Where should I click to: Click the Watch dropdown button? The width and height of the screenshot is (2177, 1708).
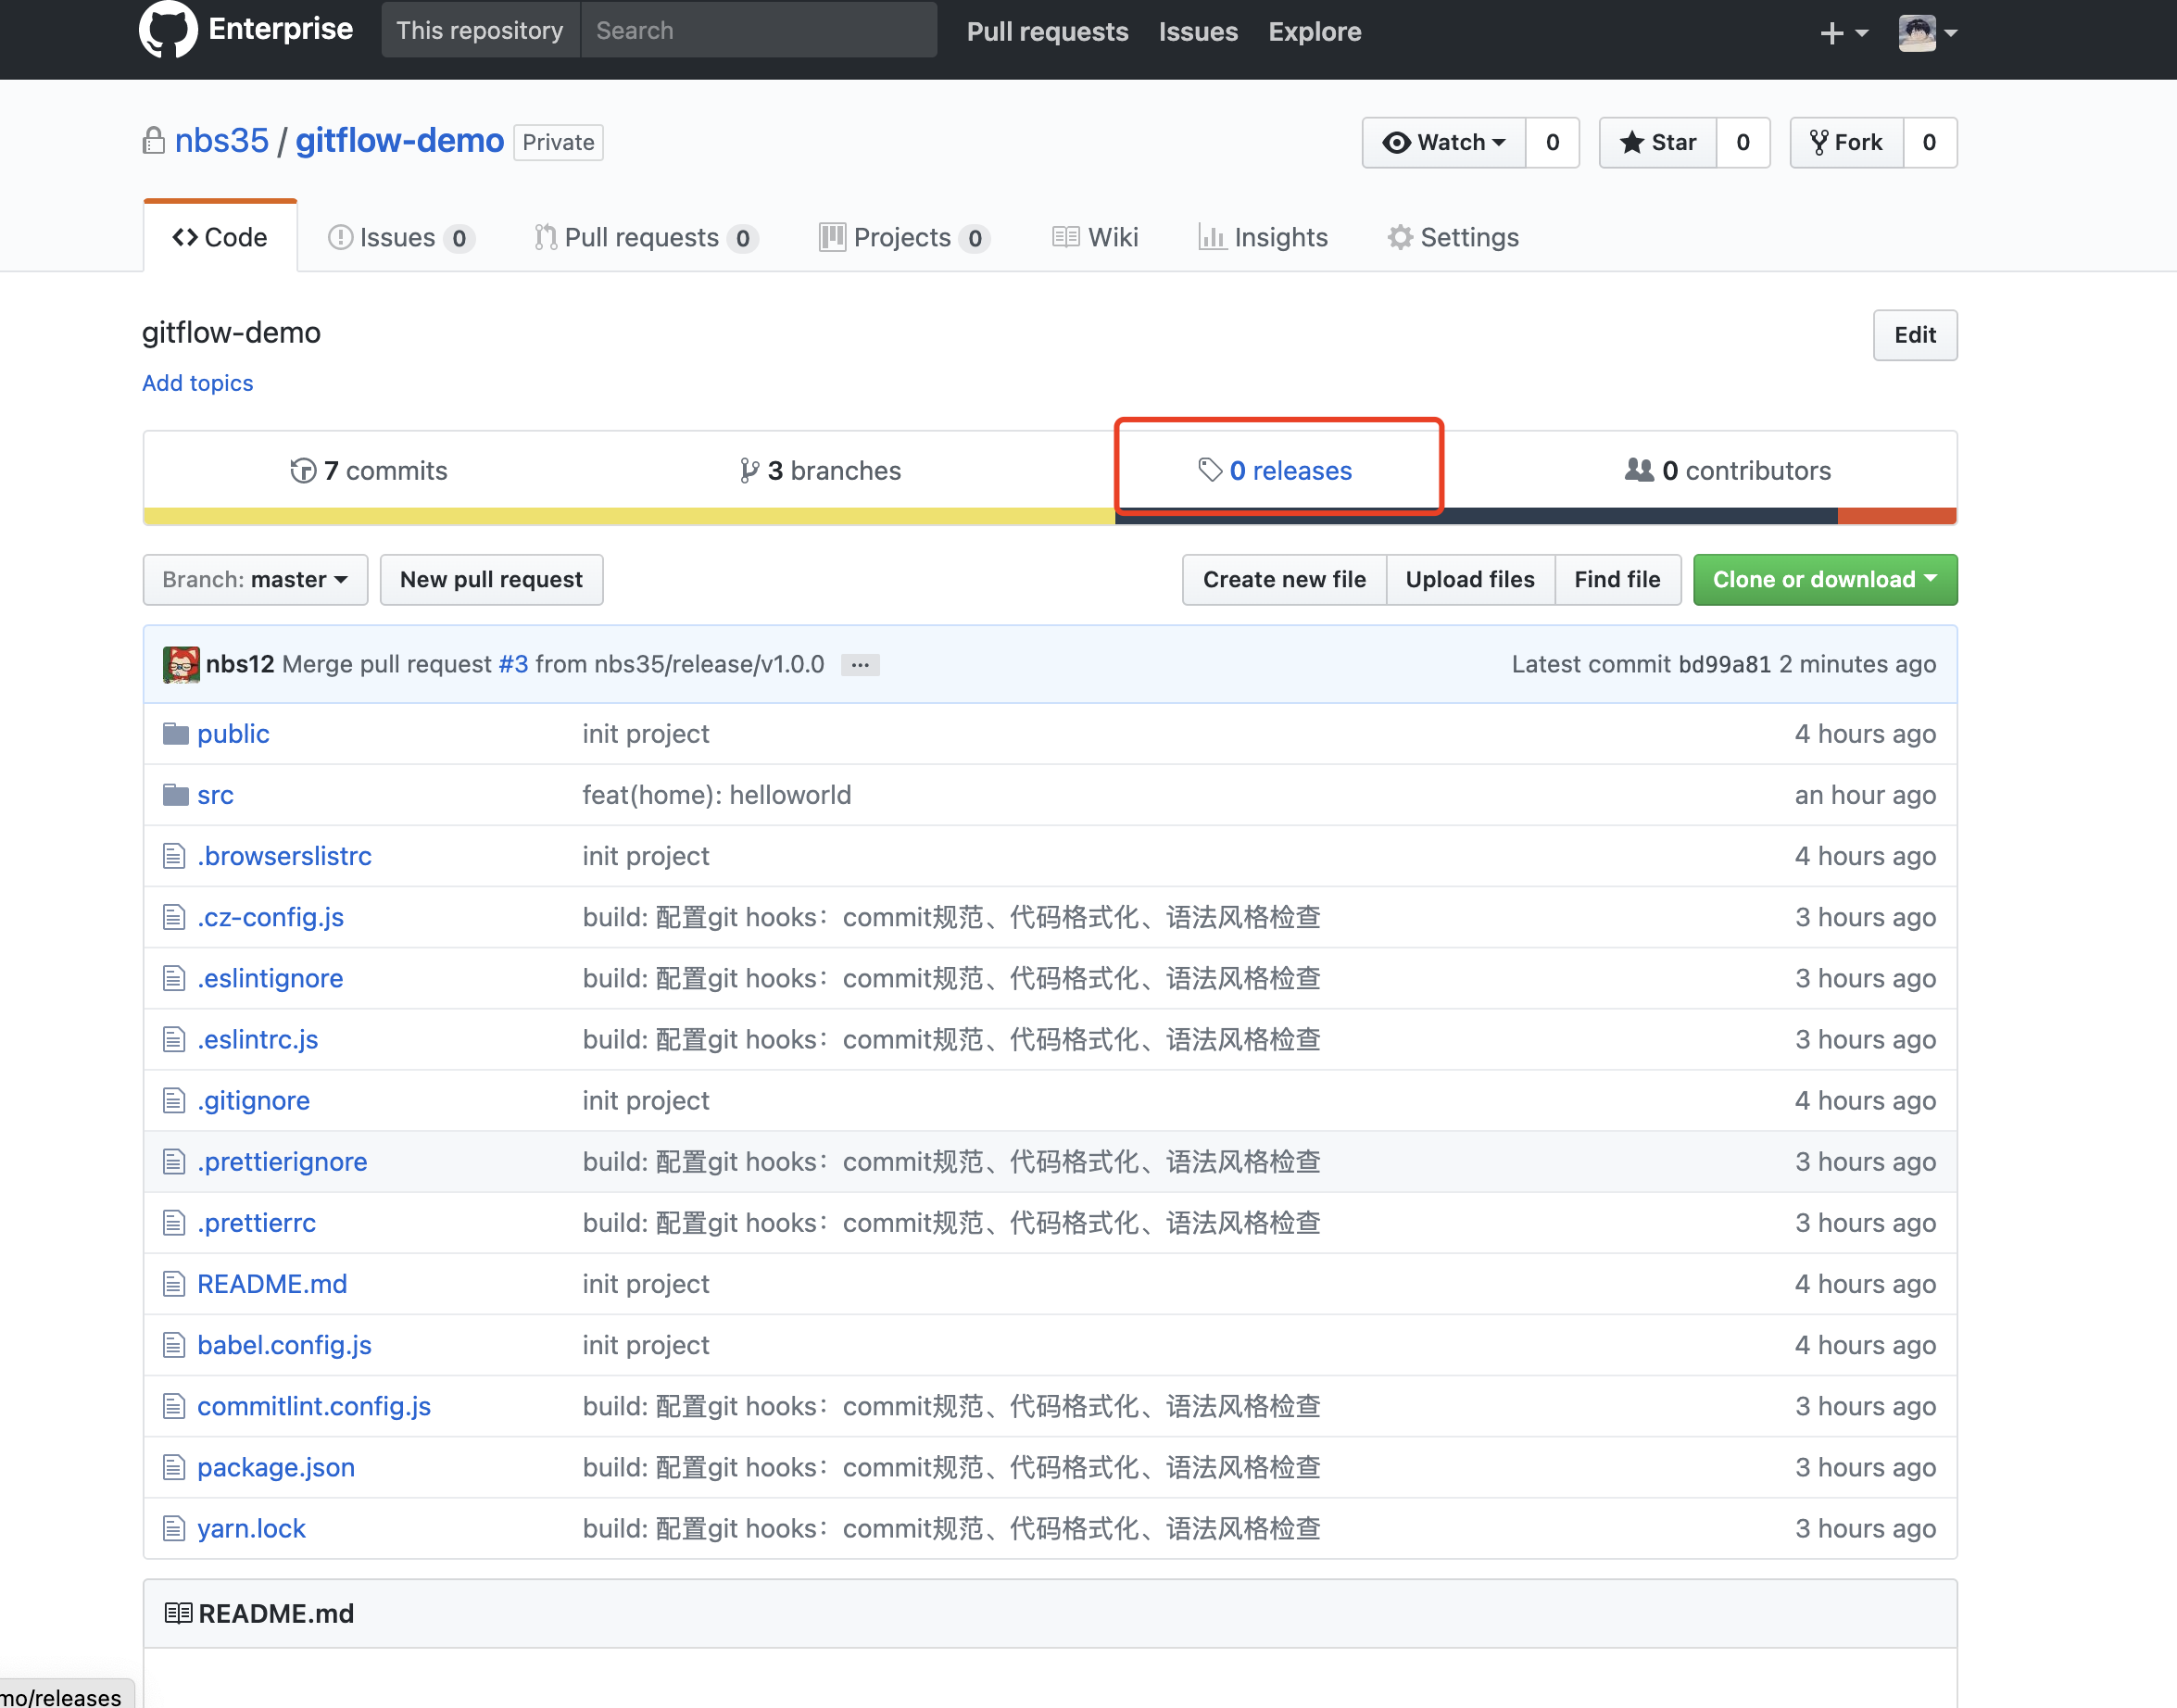1444,142
